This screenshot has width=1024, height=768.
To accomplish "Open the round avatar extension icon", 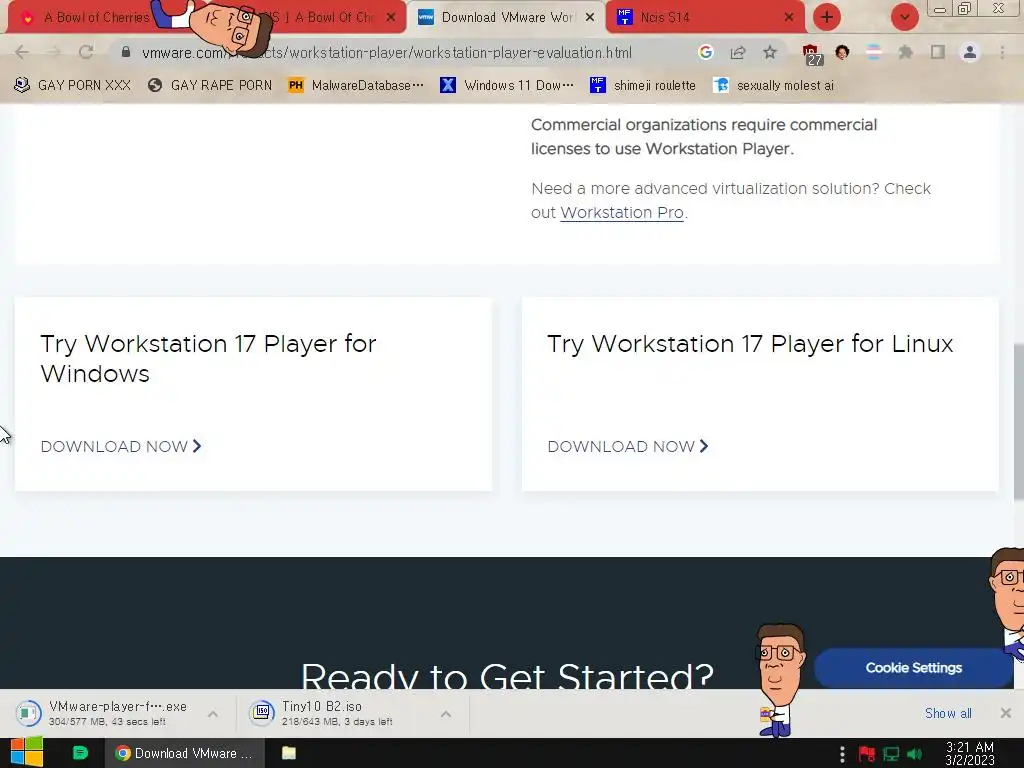I will coord(842,52).
